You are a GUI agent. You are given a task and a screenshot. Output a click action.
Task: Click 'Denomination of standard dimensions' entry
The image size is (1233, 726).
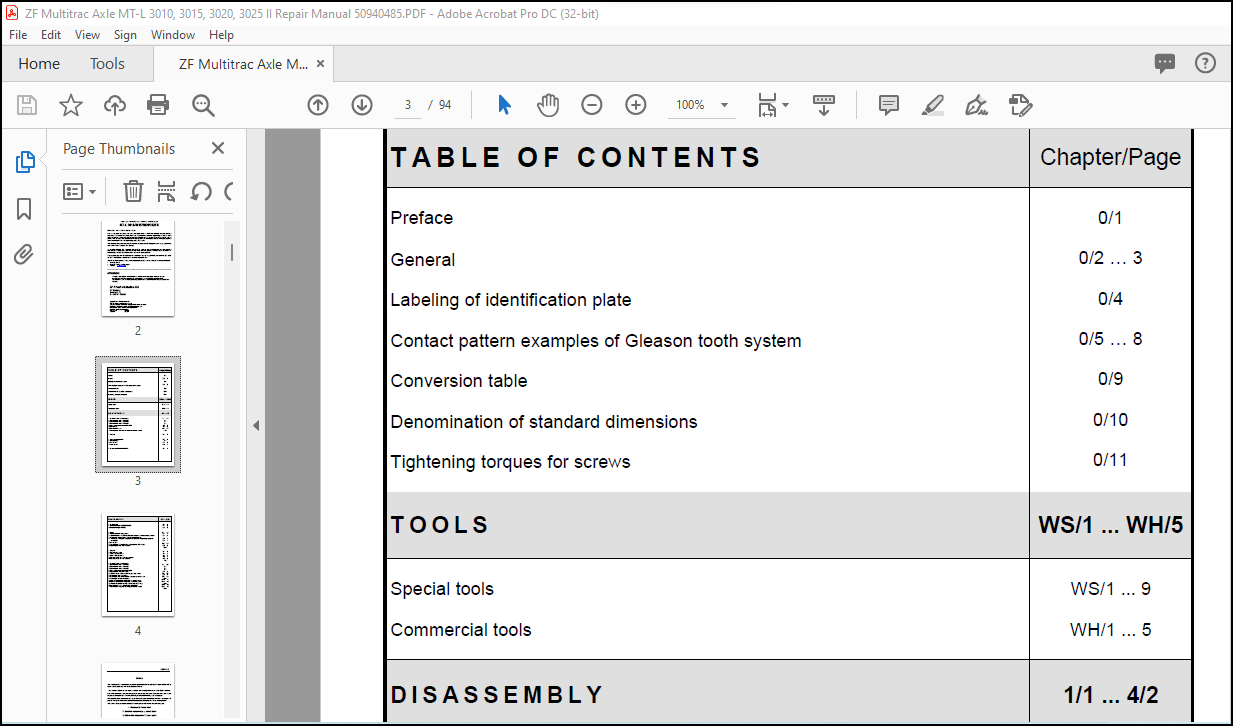pyautogui.click(x=544, y=422)
